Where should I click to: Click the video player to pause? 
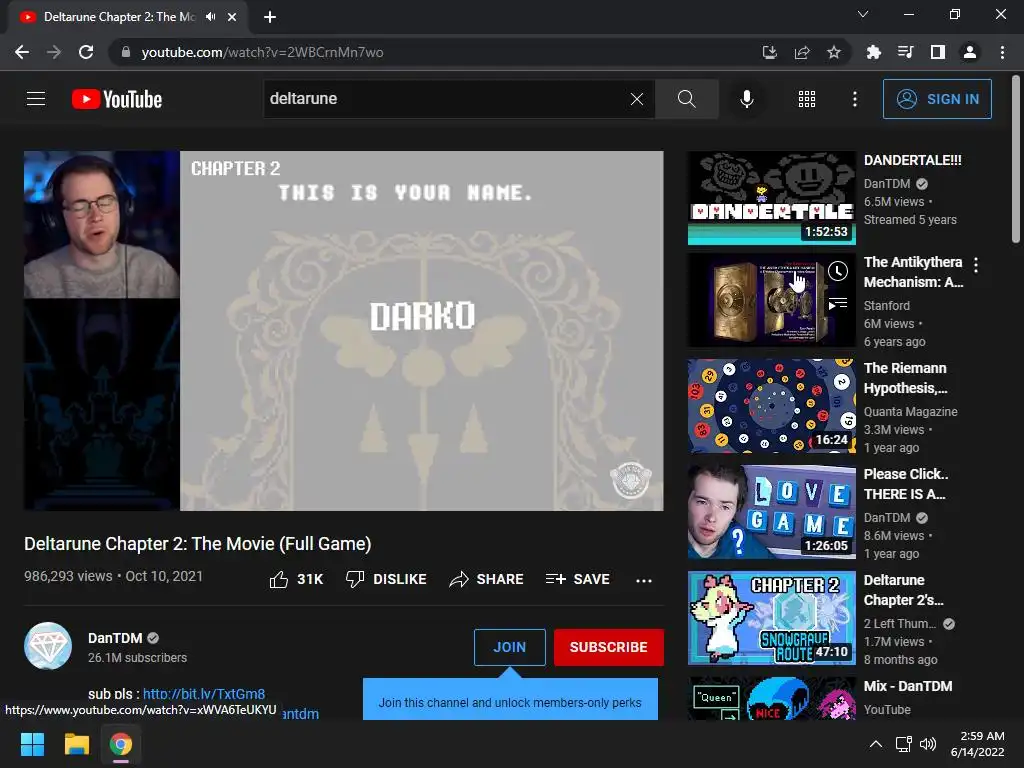(344, 330)
